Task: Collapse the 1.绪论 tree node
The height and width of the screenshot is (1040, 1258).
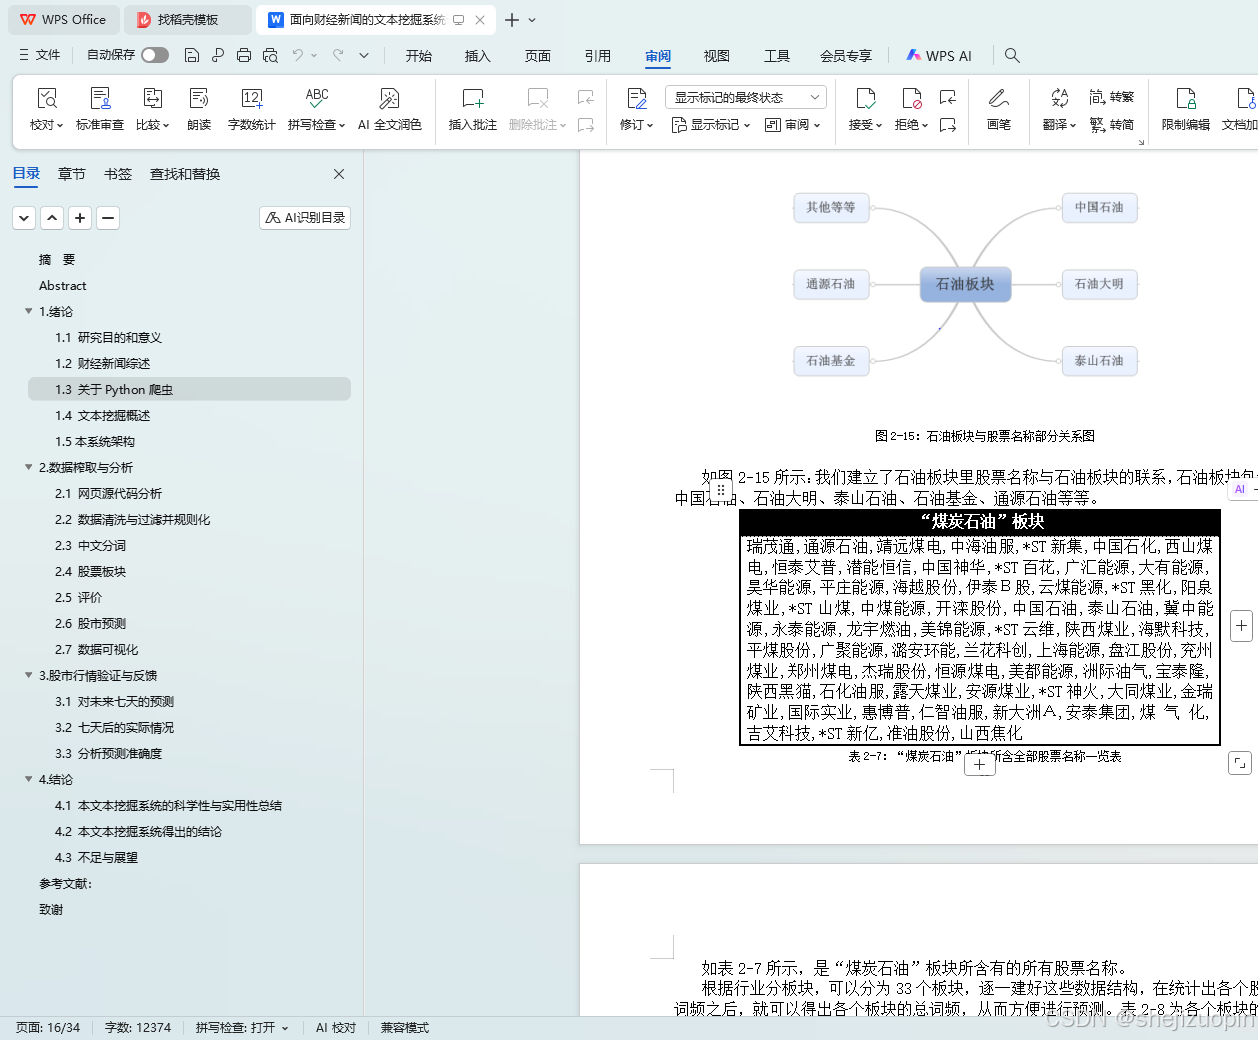Action: pos(29,311)
